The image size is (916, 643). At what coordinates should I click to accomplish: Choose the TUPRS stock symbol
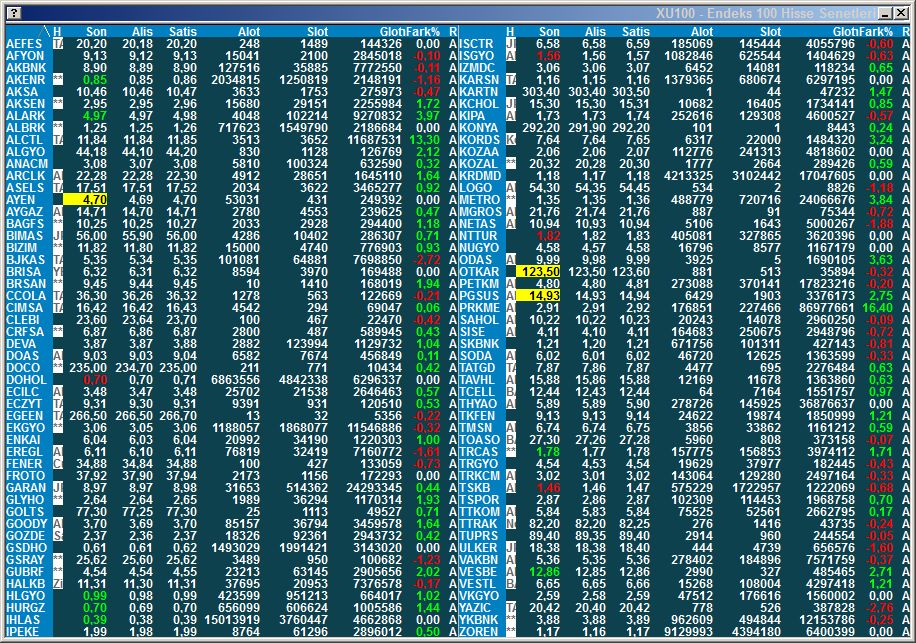pos(479,536)
